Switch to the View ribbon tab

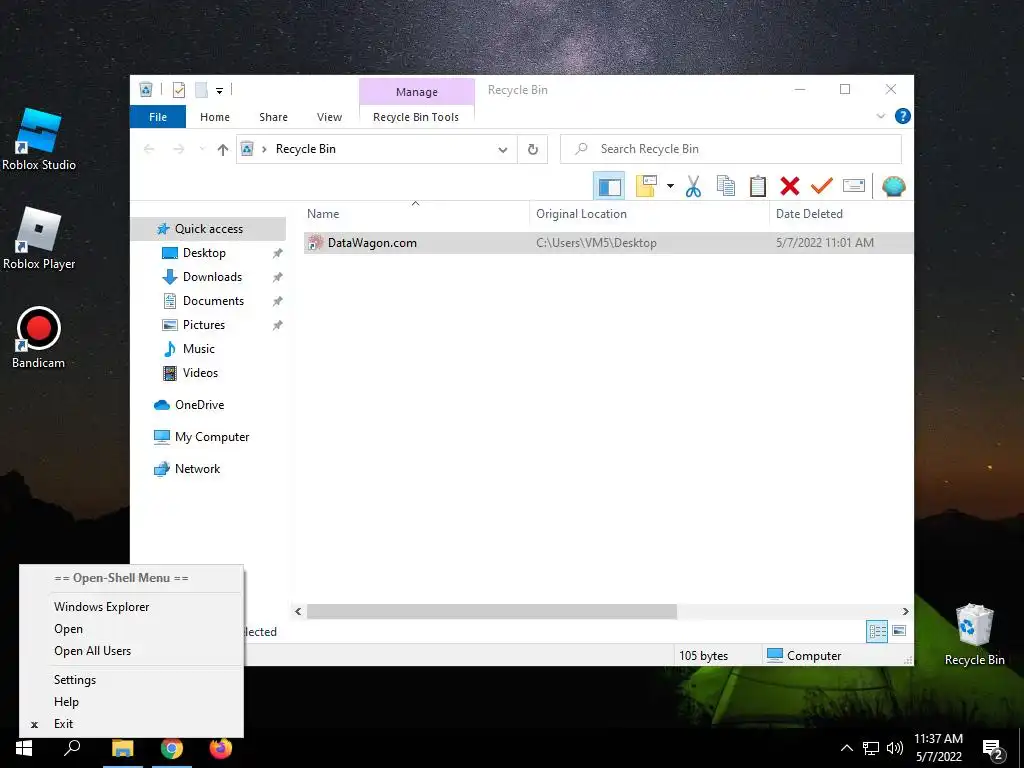(329, 117)
